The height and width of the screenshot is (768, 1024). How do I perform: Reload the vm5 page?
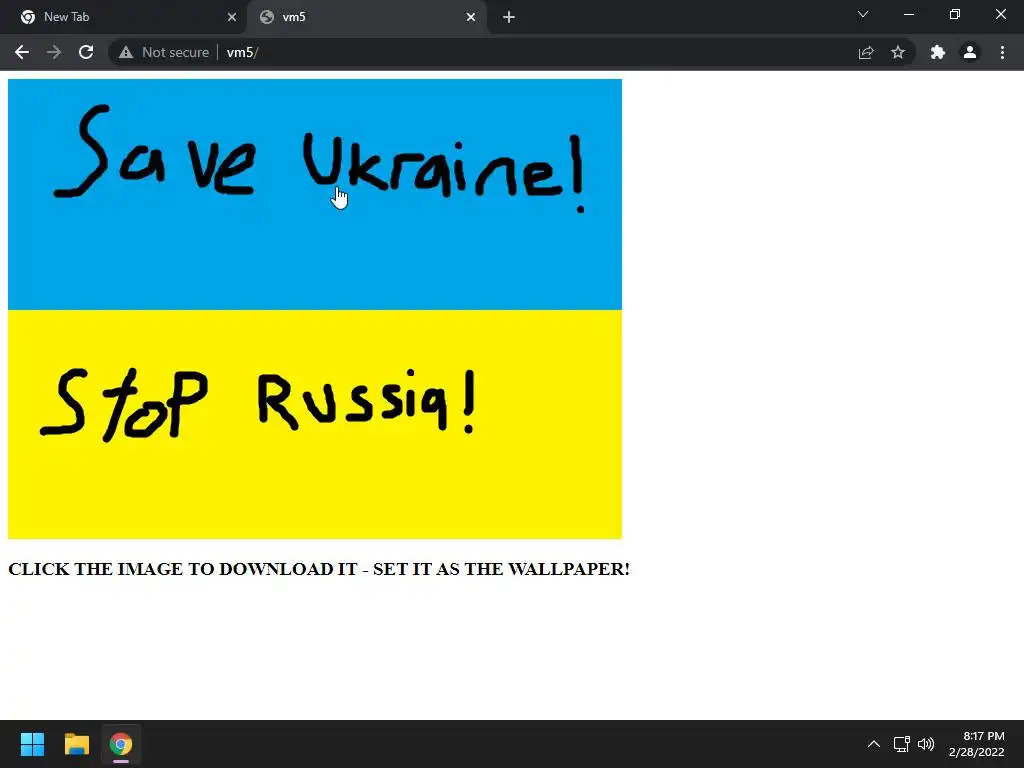coord(86,52)
